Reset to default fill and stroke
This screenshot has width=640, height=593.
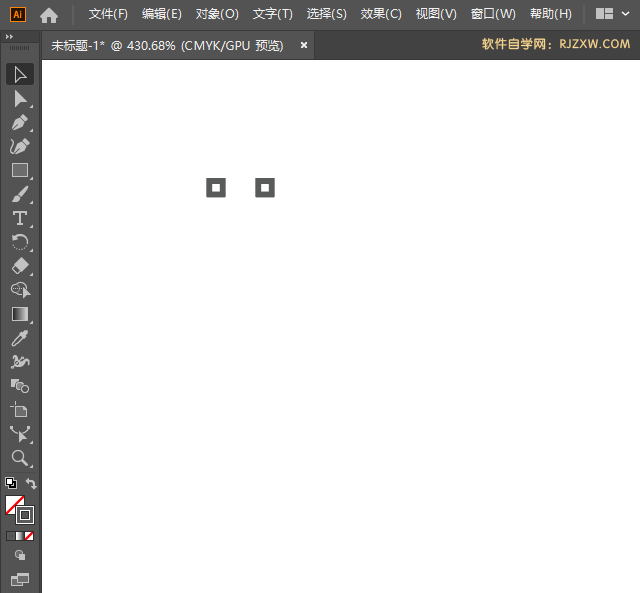pos(11,483)
